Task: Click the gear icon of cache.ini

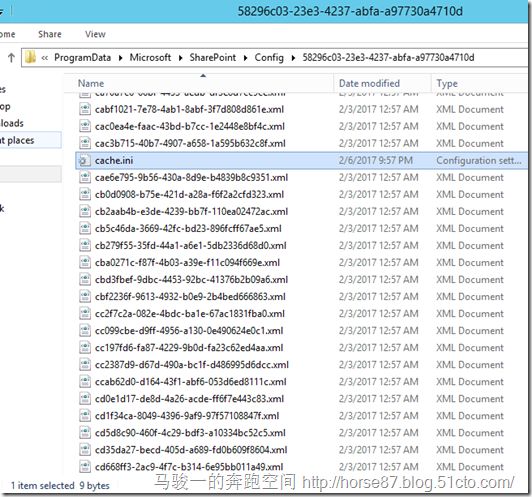Action: (84, 160)
